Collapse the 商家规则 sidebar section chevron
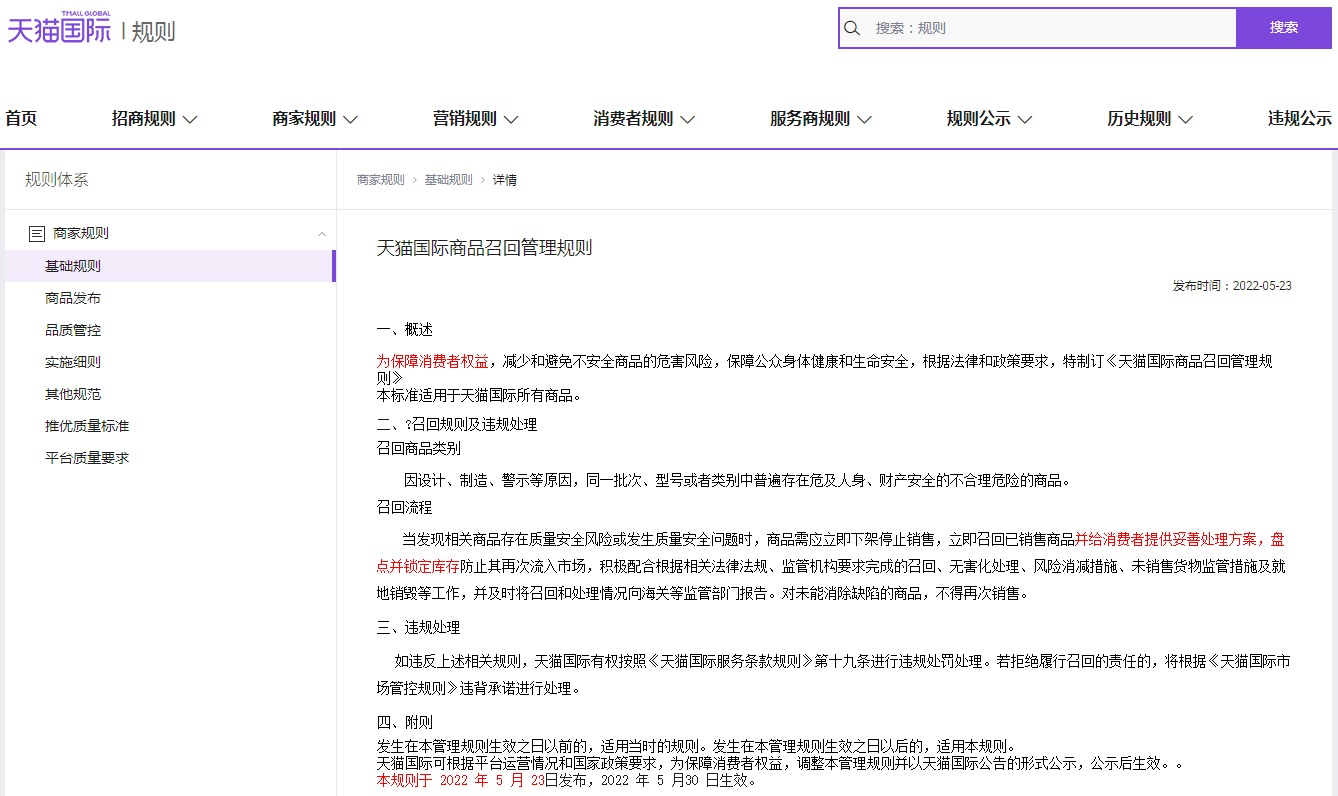1338x796 pixels. pyautogui.click(x=322, y=234)
